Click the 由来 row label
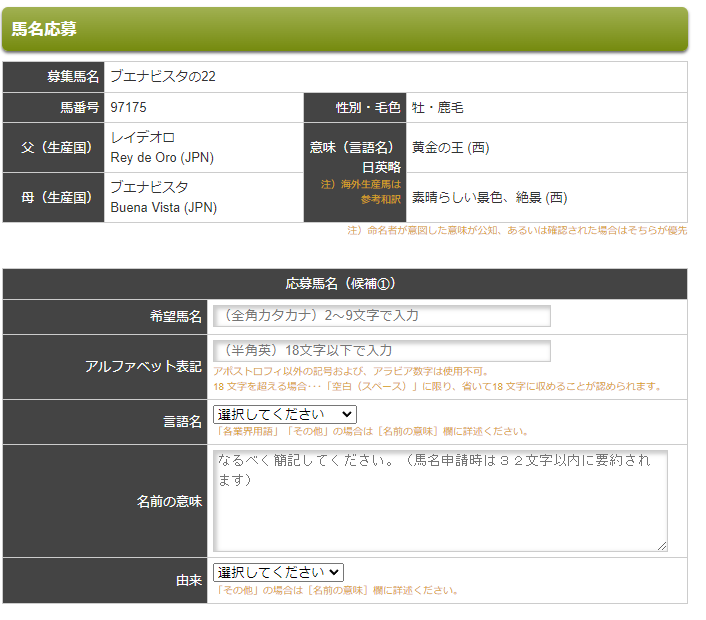 tap(189, 580)
